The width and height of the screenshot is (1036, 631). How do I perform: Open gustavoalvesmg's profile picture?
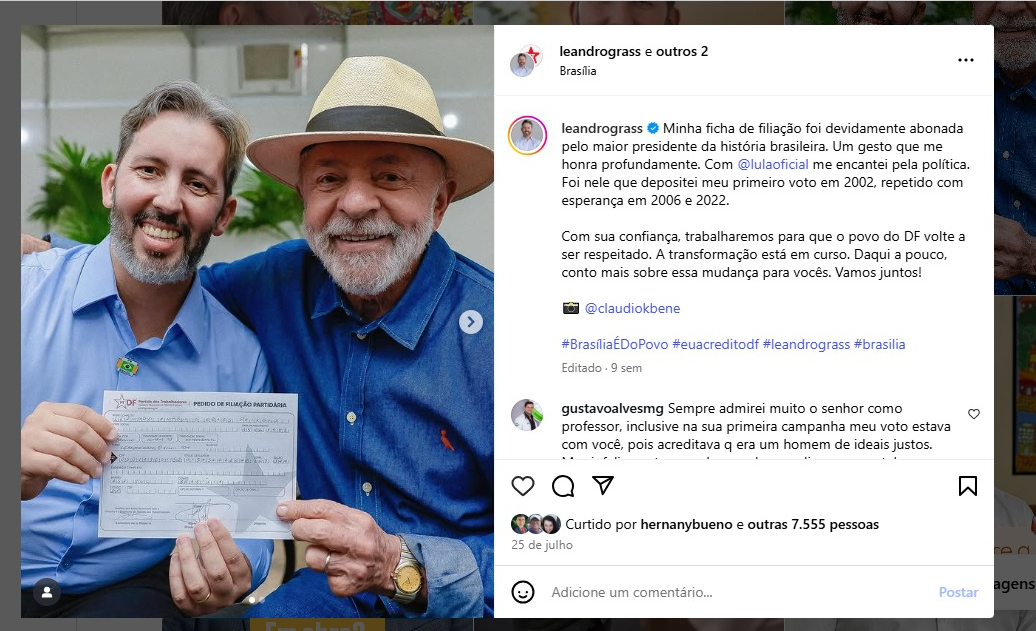[527, 415]
